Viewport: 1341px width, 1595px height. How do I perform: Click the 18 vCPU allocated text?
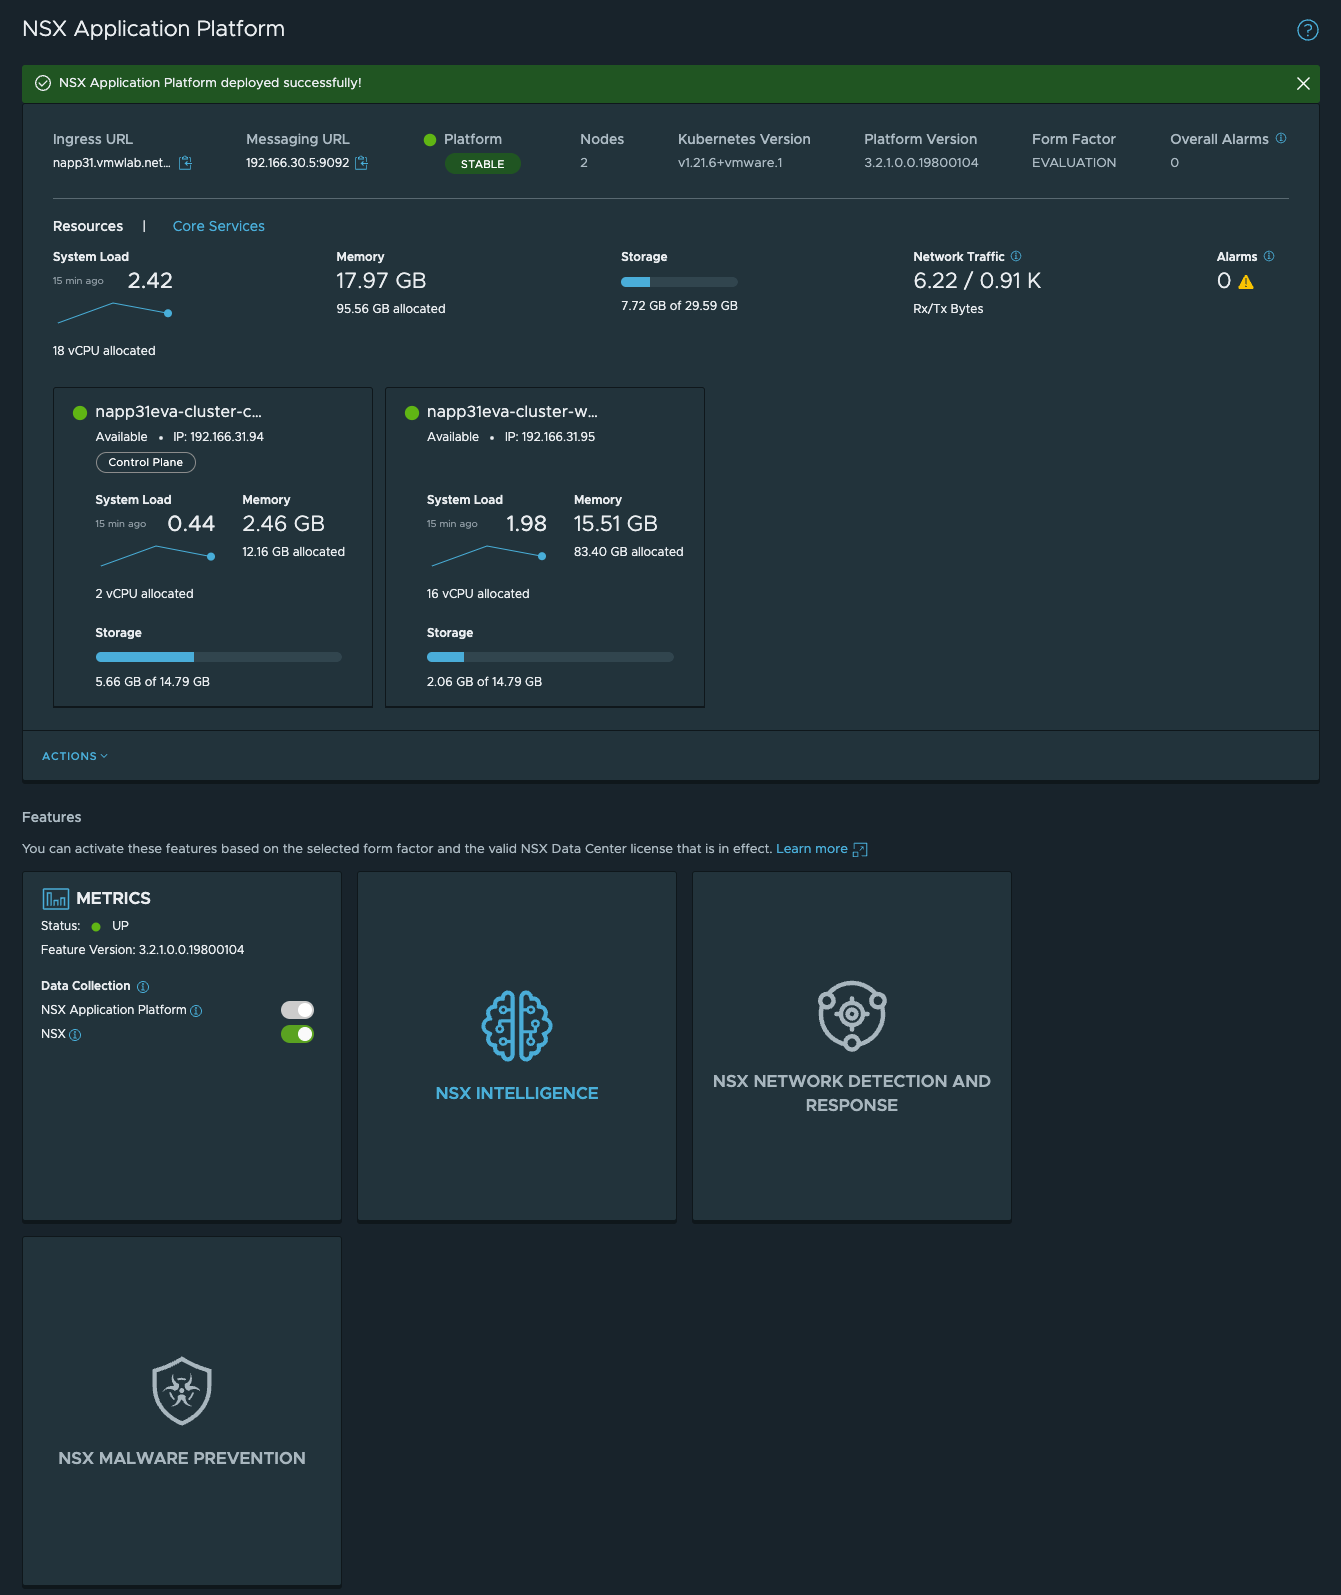click(104, 351)
